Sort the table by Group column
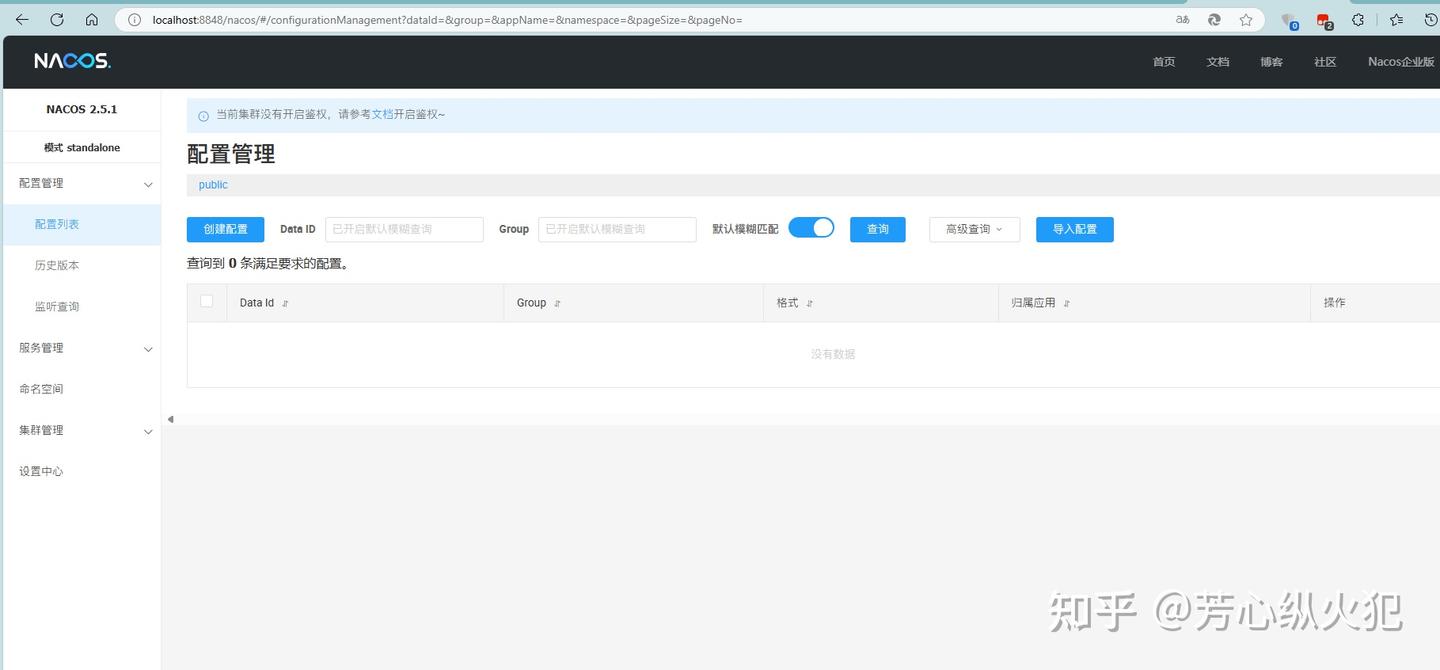 [559, 302]
